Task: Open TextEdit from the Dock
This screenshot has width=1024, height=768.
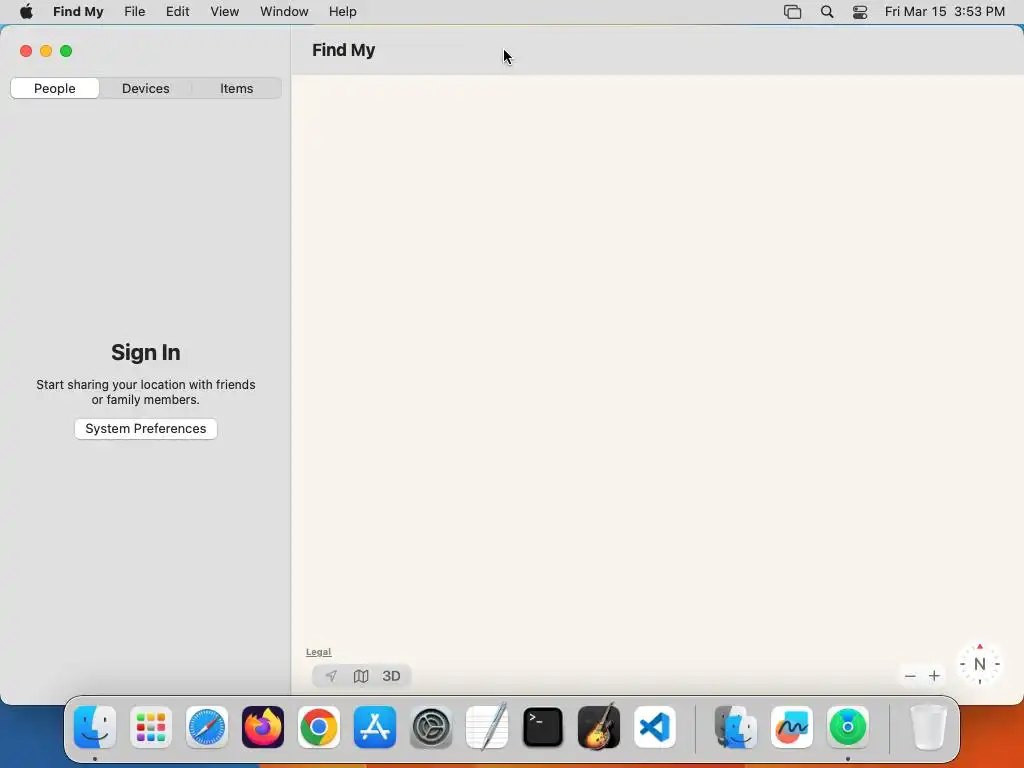Action: click(x=487, y=727)
